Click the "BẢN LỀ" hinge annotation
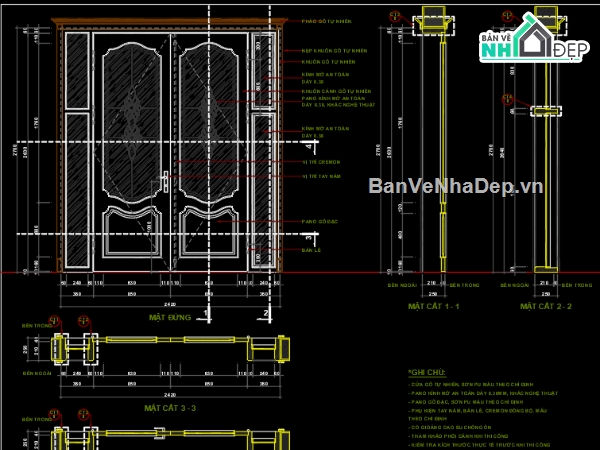600x450 pixels. [309, 250]
